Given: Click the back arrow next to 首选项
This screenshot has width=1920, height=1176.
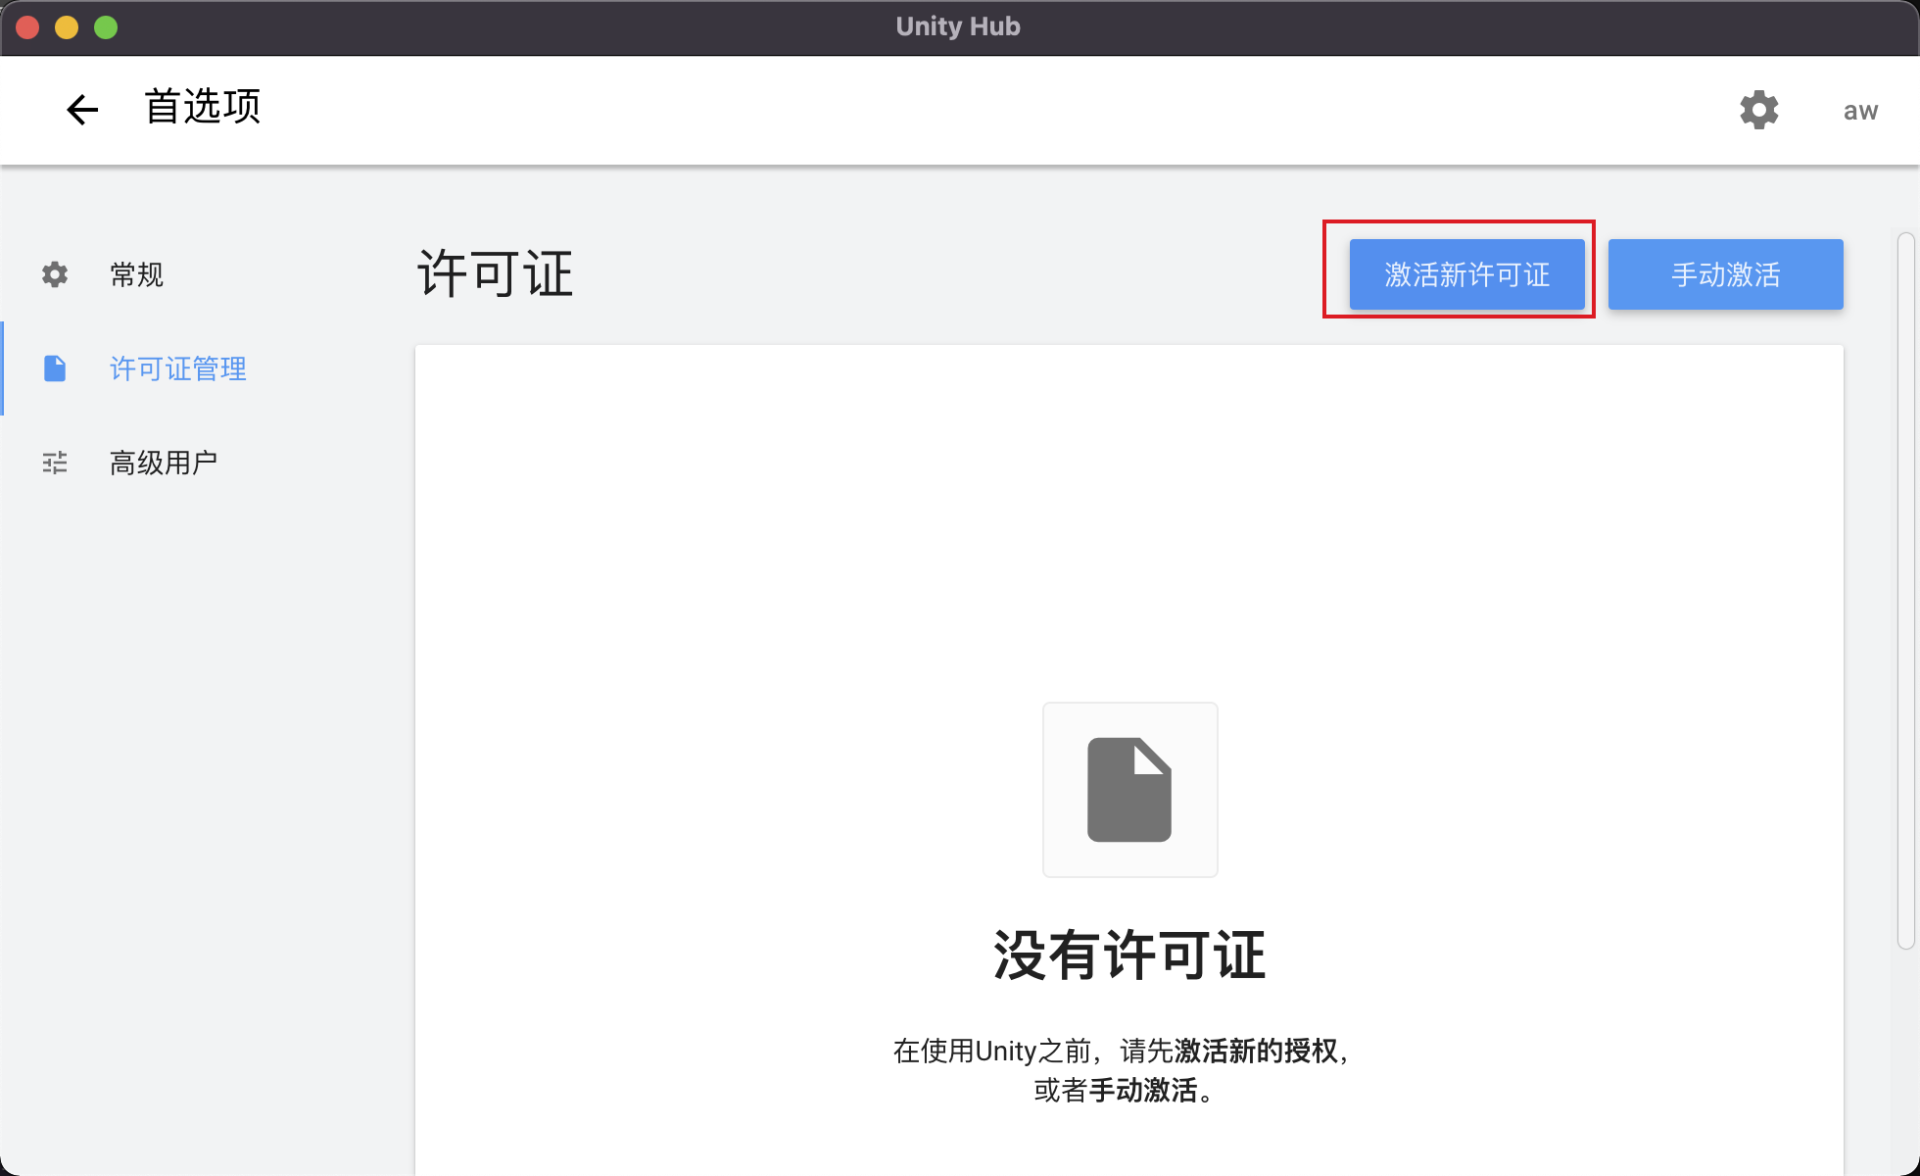Looking at the screenshot, I should (x=82, y=109).
